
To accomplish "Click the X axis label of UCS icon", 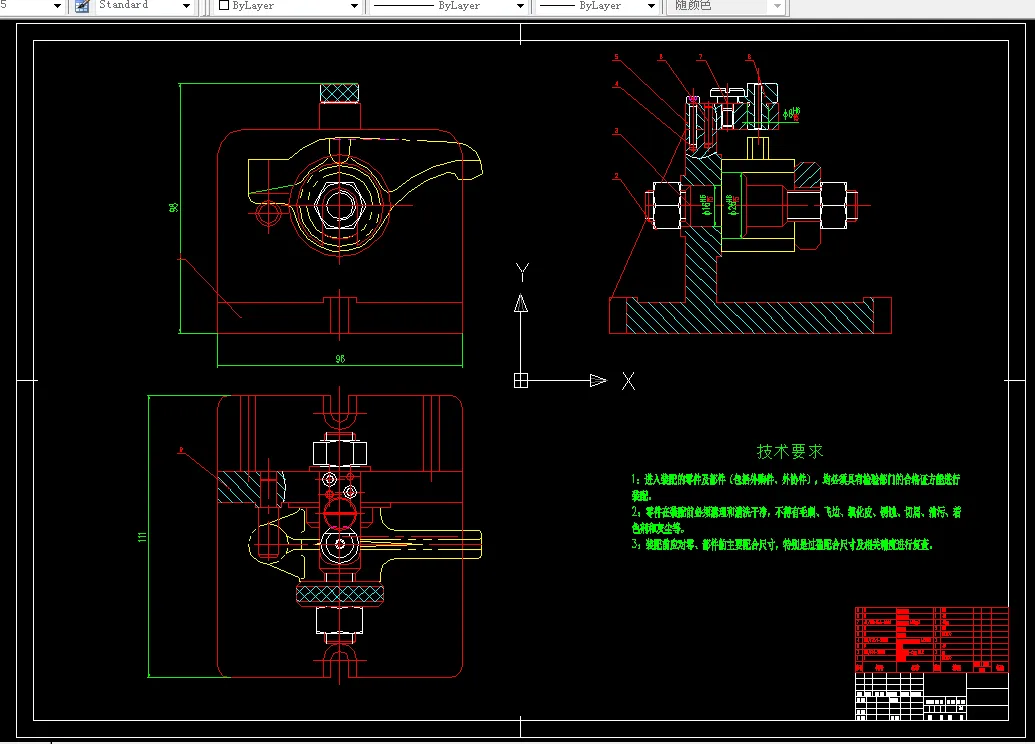I will coord(628,381).
